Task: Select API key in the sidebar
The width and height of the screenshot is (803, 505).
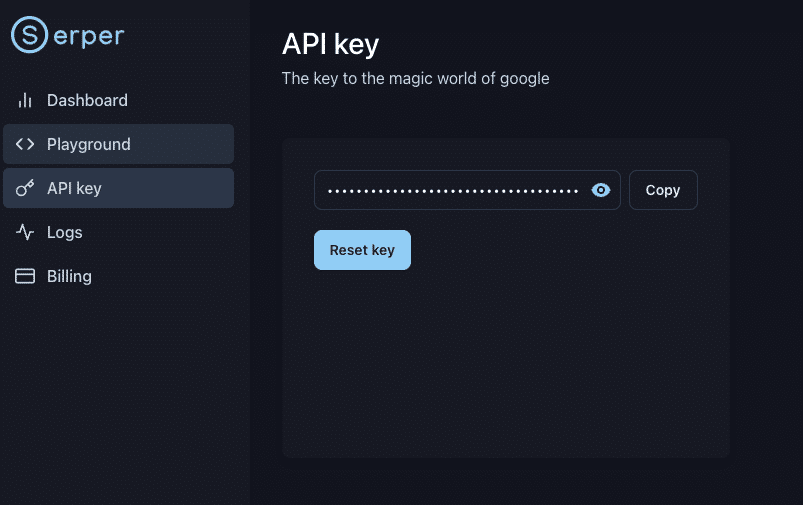Action: point(74,188)
